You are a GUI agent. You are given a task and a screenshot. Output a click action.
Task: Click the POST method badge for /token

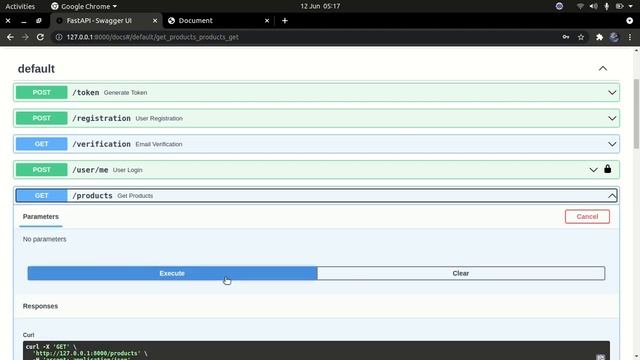[x=42, y=93]
